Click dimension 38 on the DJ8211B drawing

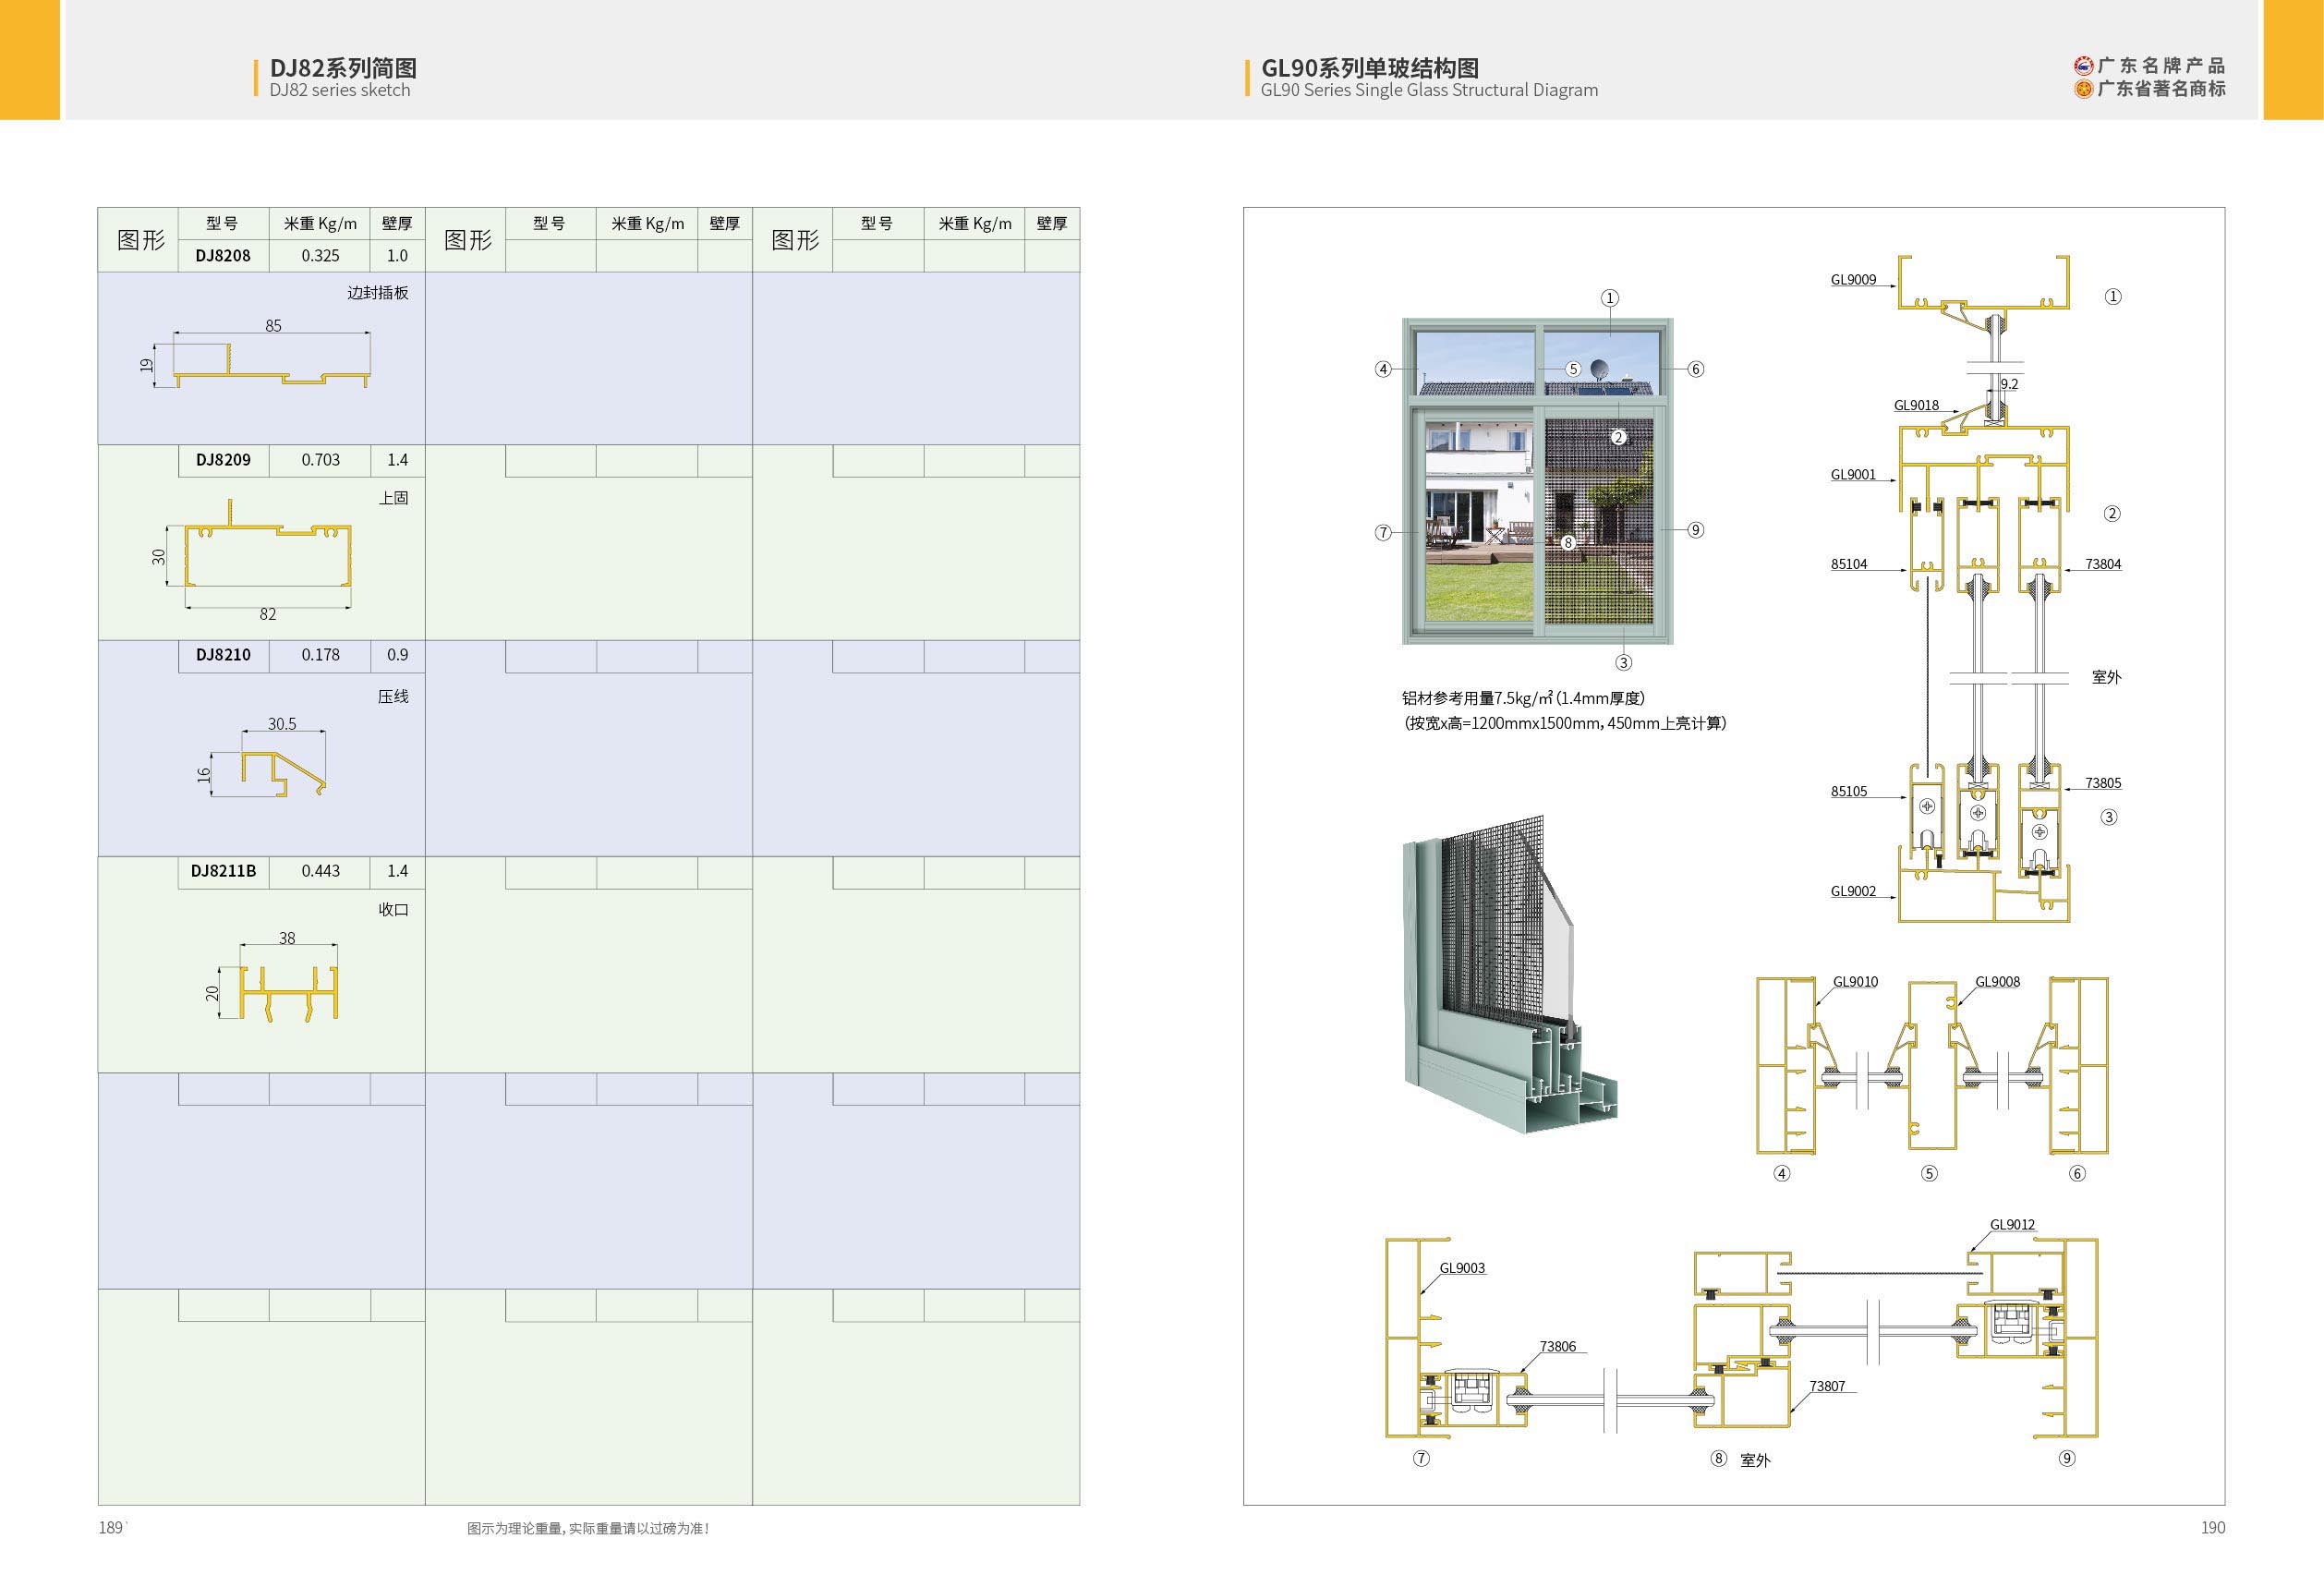[x=287, y=939]
